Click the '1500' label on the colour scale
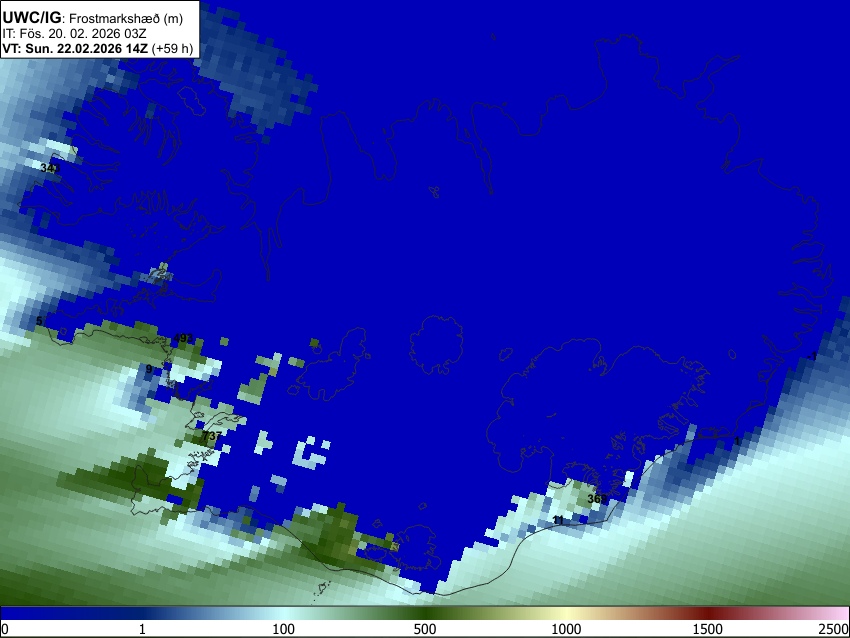The width and height of the screenshot is (850, 638). tap(708, 629)
